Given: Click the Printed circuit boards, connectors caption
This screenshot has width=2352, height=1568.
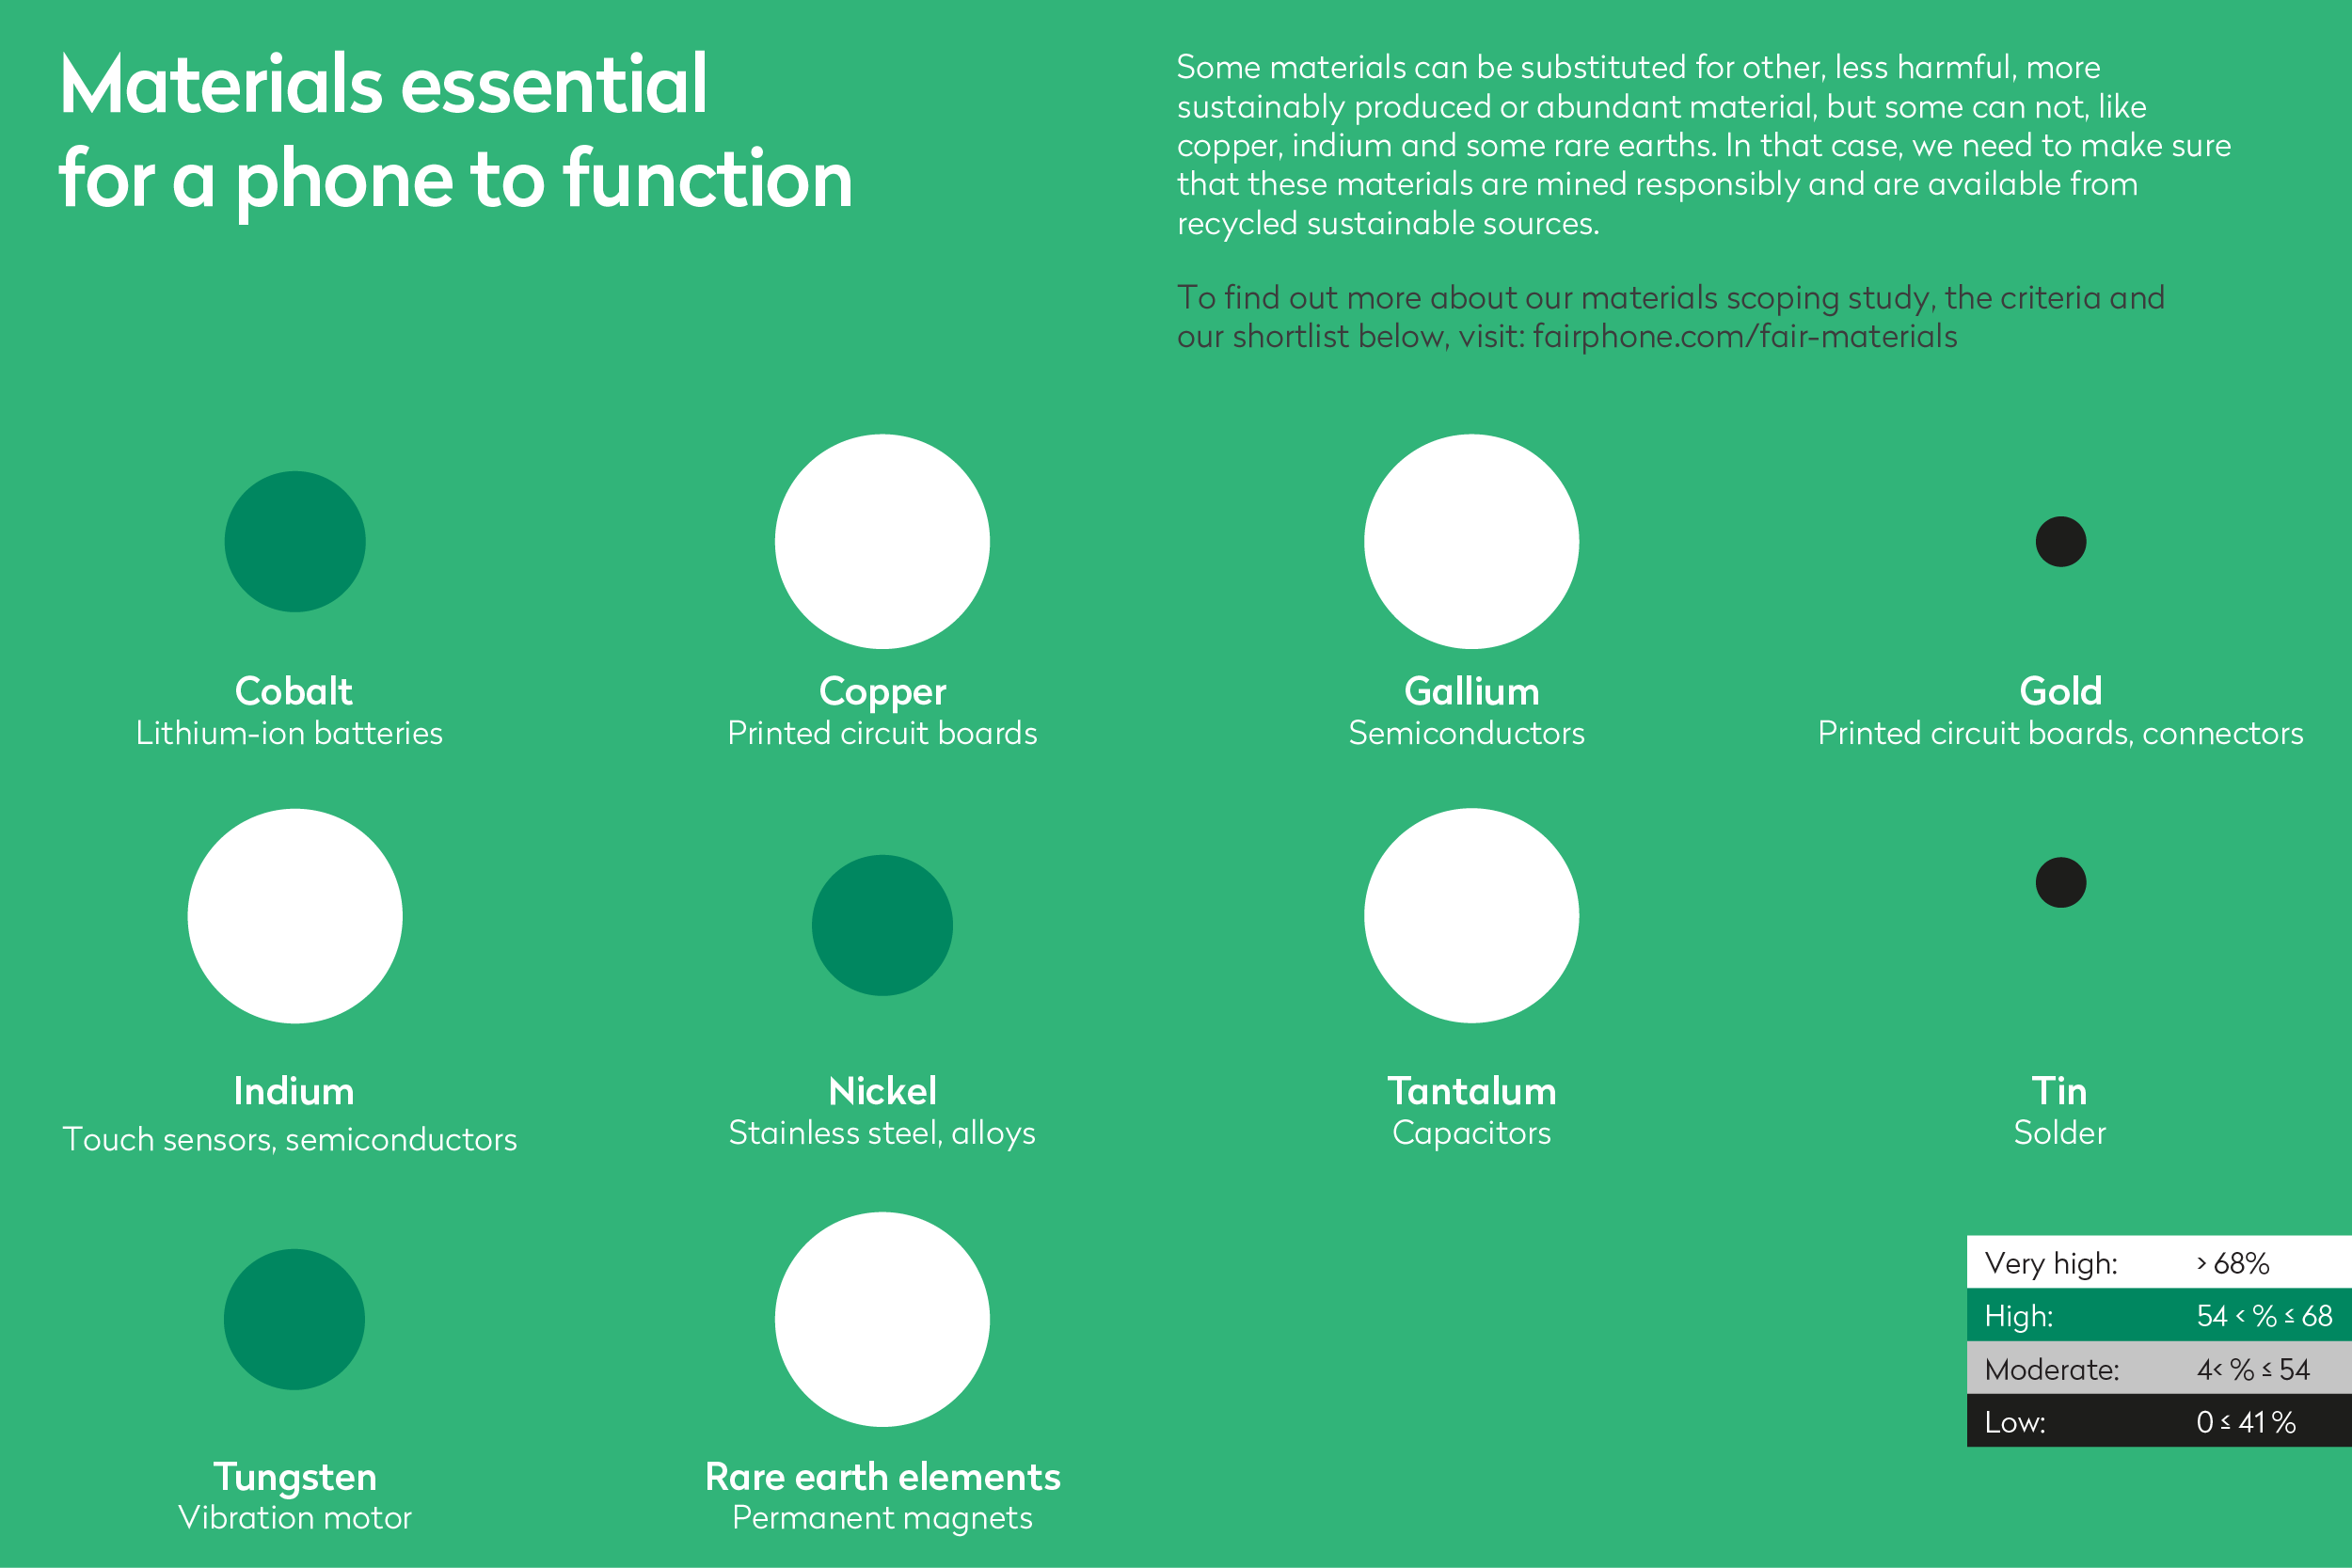Looking at the screenshot, I should point(2060,733).
